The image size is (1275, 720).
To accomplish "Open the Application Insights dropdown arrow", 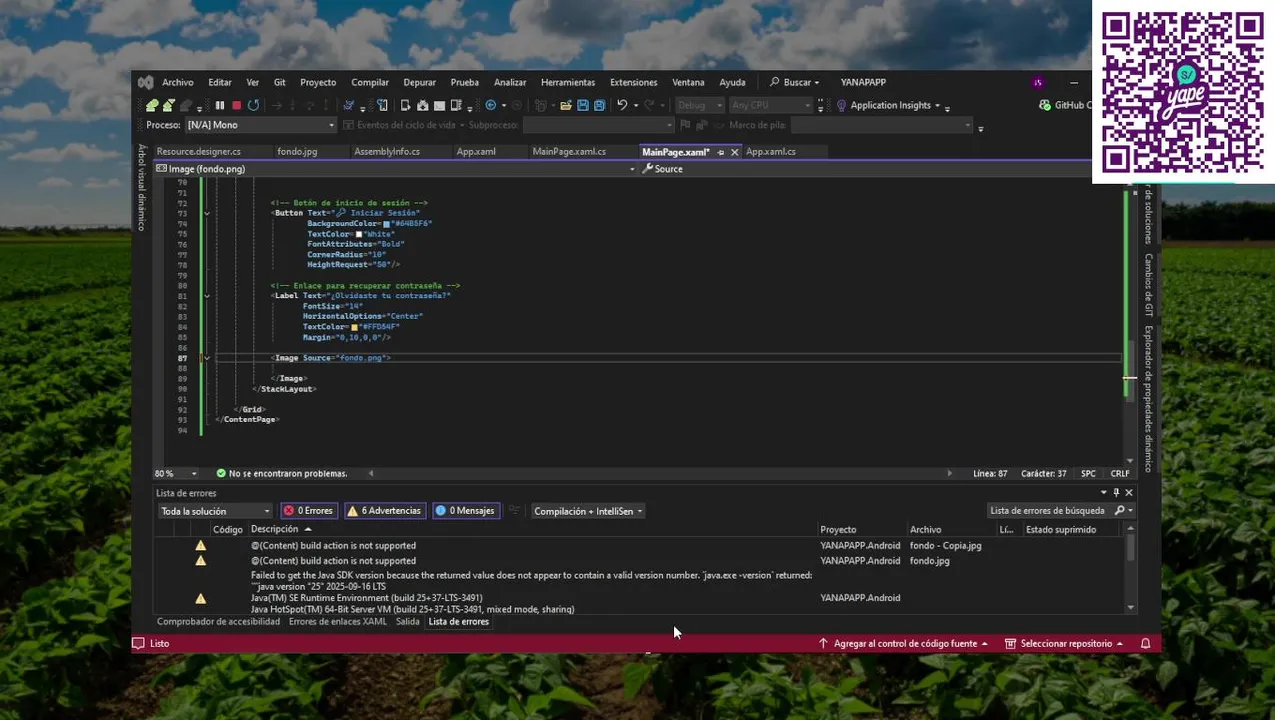I will 937,106.
